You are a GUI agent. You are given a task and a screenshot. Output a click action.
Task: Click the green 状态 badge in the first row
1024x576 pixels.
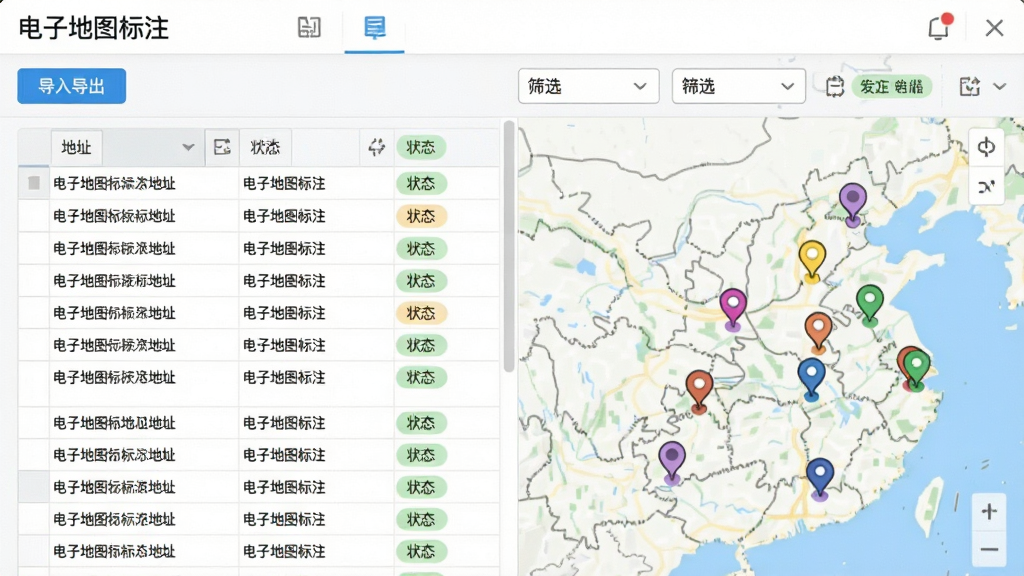[x=421, y=184]
